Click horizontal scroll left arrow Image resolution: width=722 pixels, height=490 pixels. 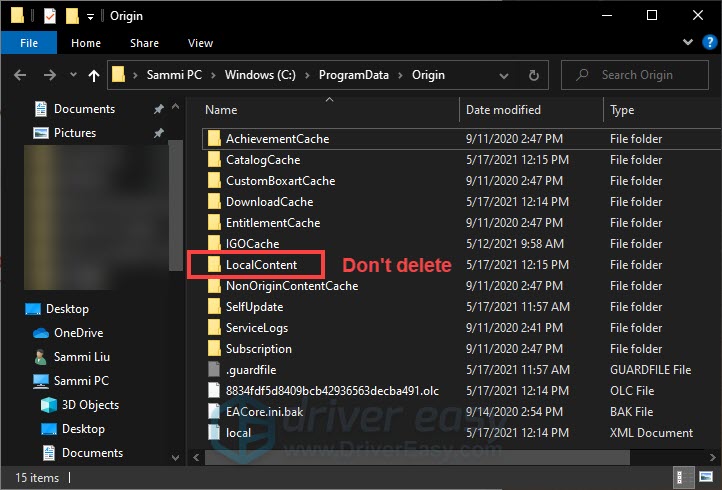point(197,457)
